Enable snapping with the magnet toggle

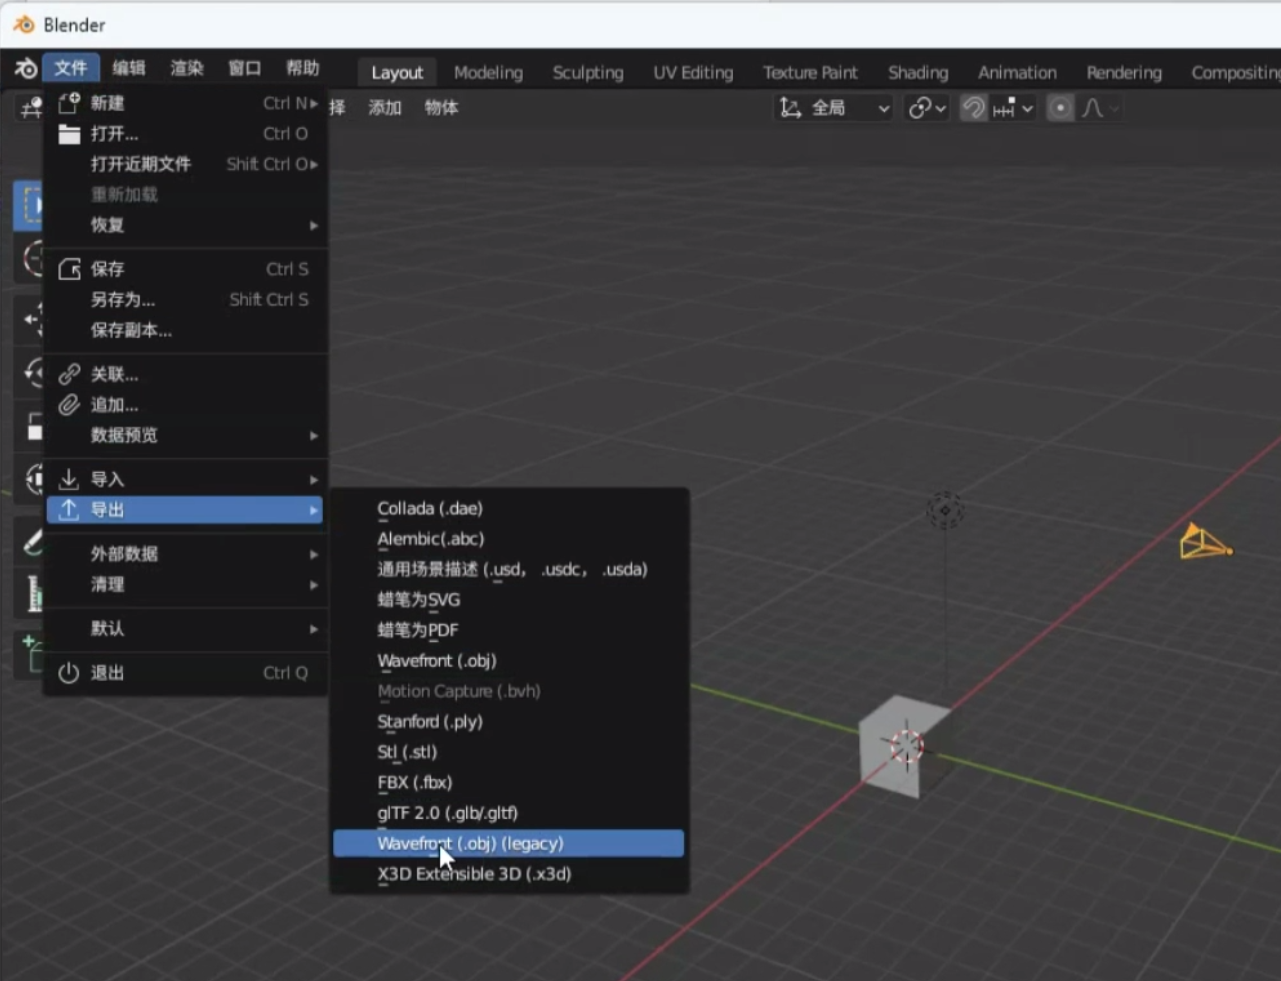pyautogui.click(x=971, y=107)
